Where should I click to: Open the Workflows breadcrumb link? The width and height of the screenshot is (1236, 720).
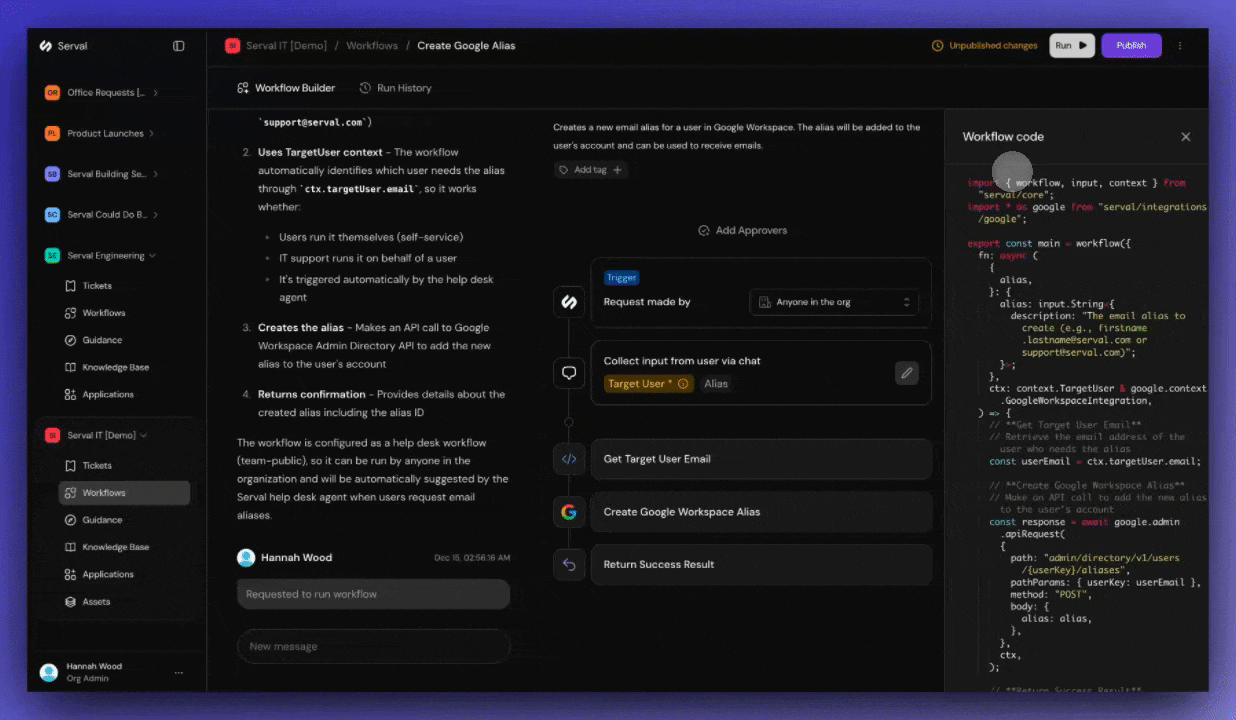[371, 45]
